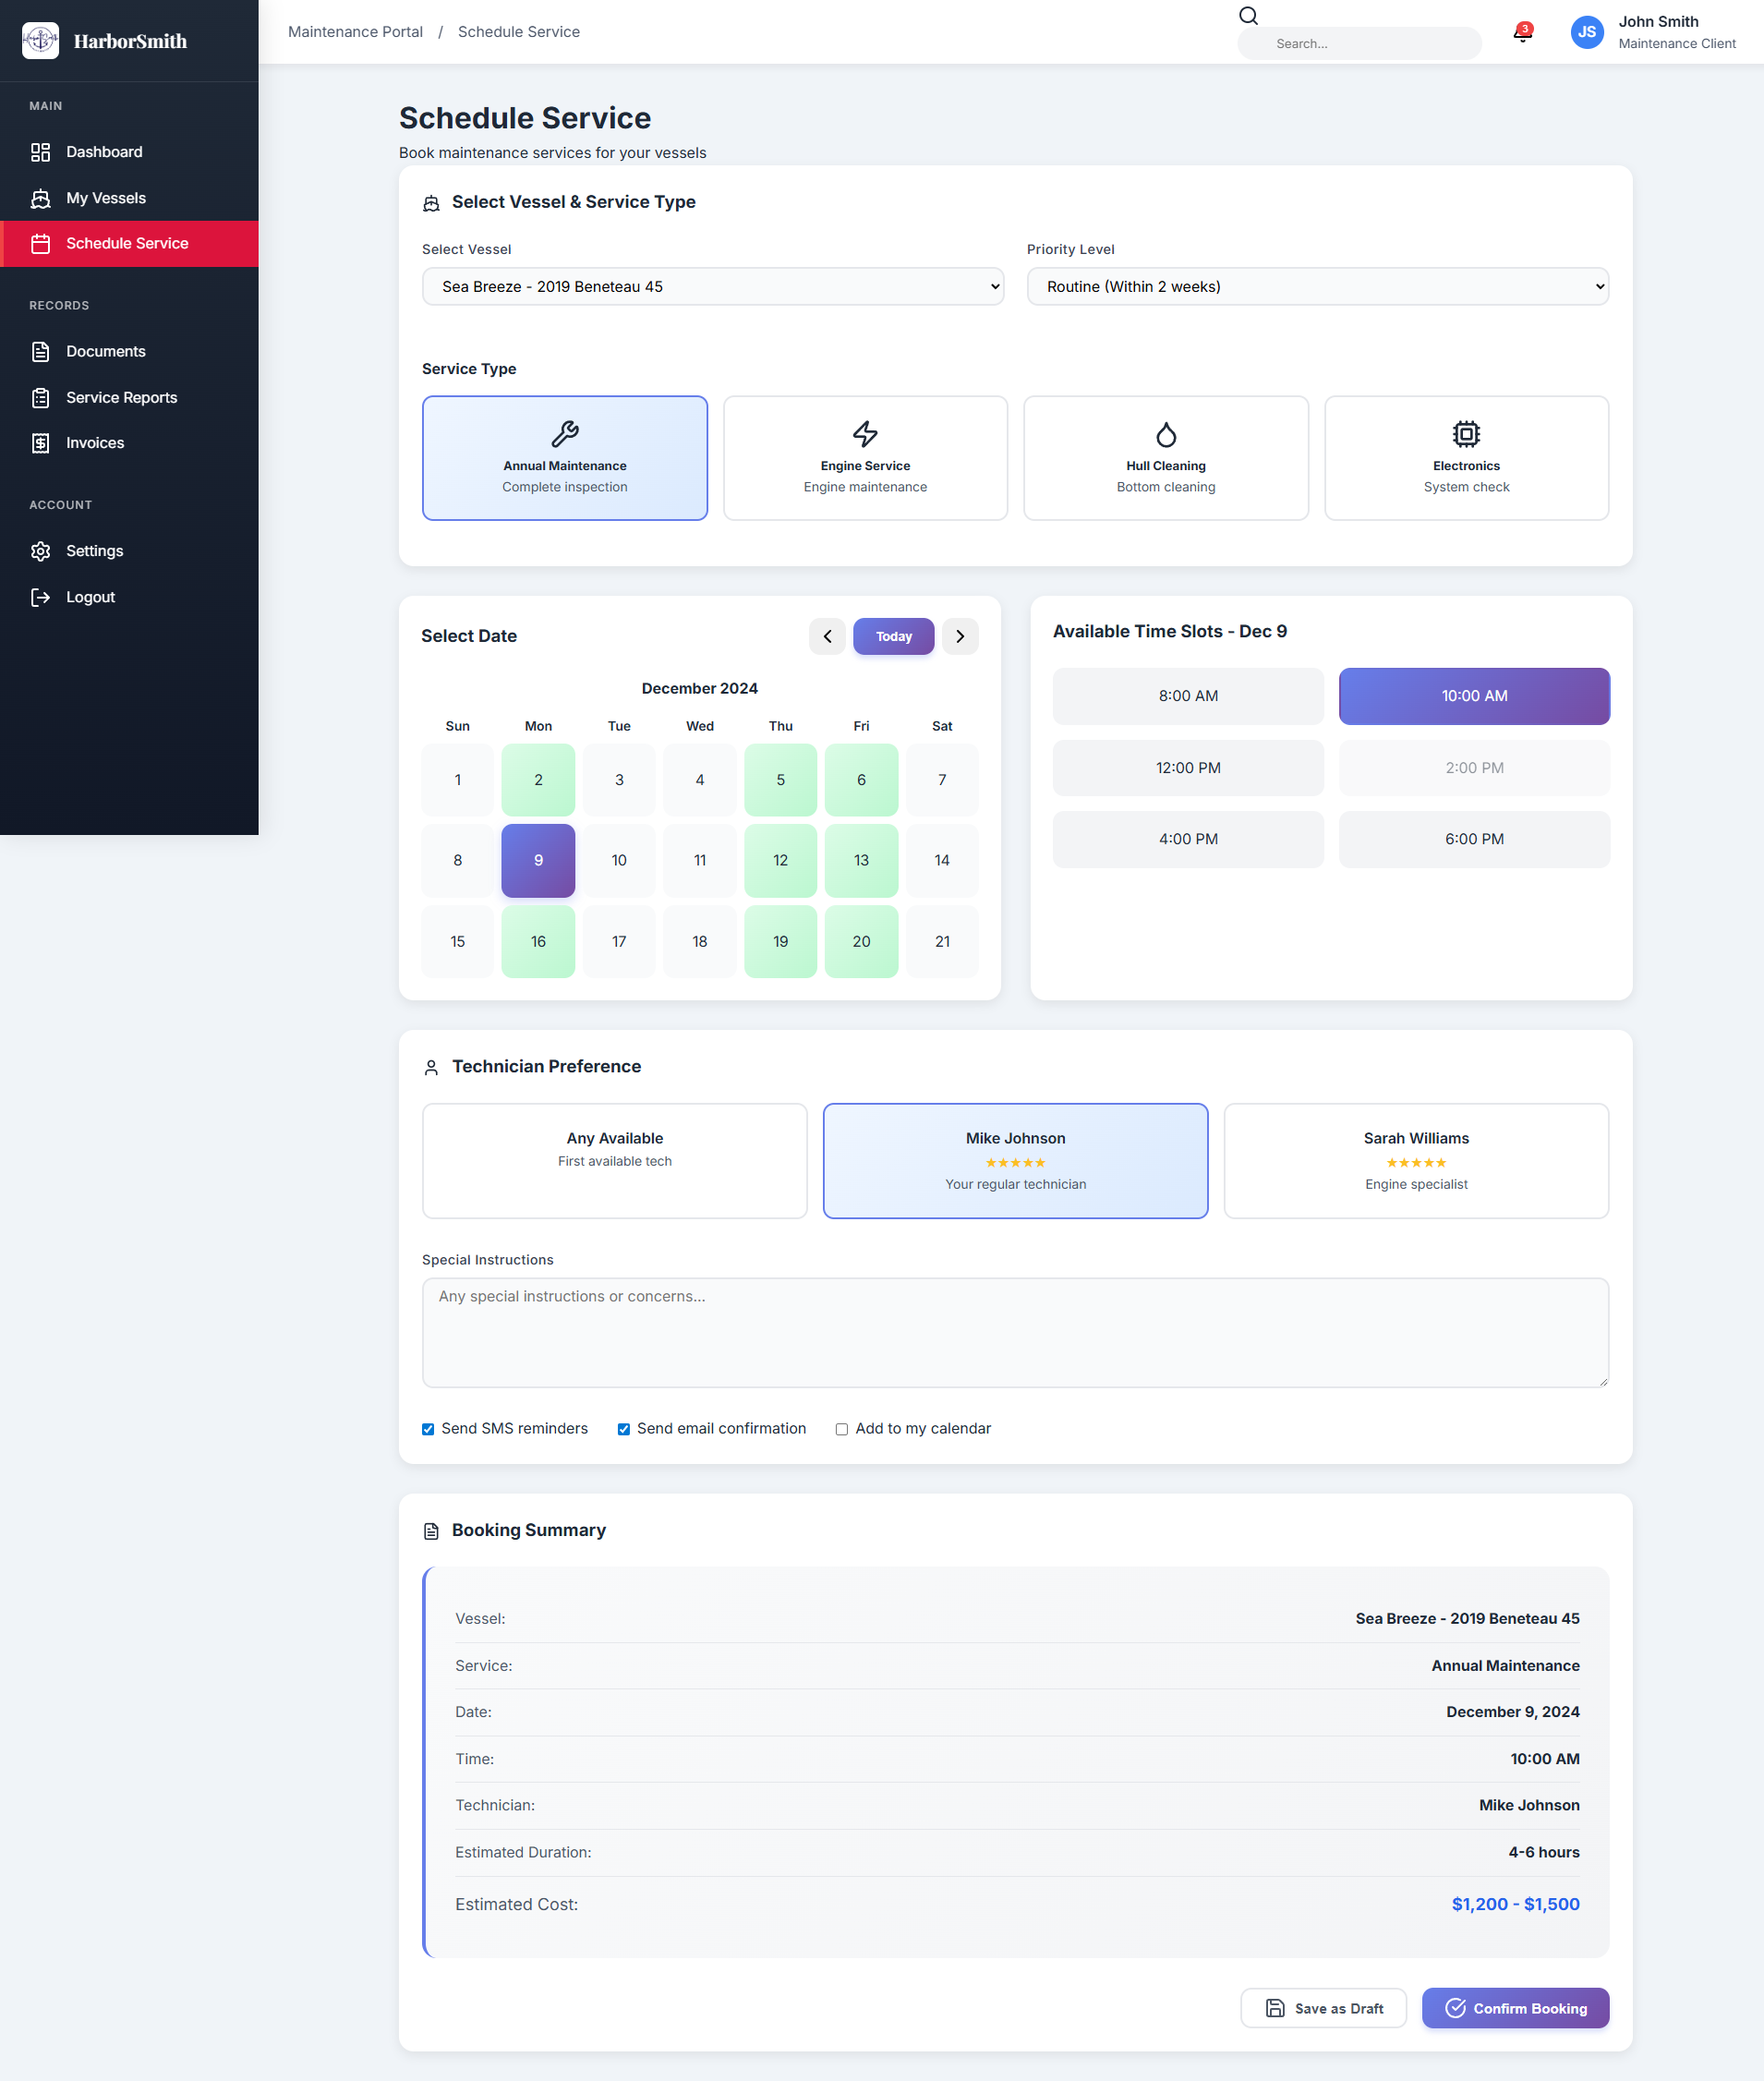Expand the Priority Level dropdown
This screenshot has height=2081, width=1764.
pos(1317,287)
